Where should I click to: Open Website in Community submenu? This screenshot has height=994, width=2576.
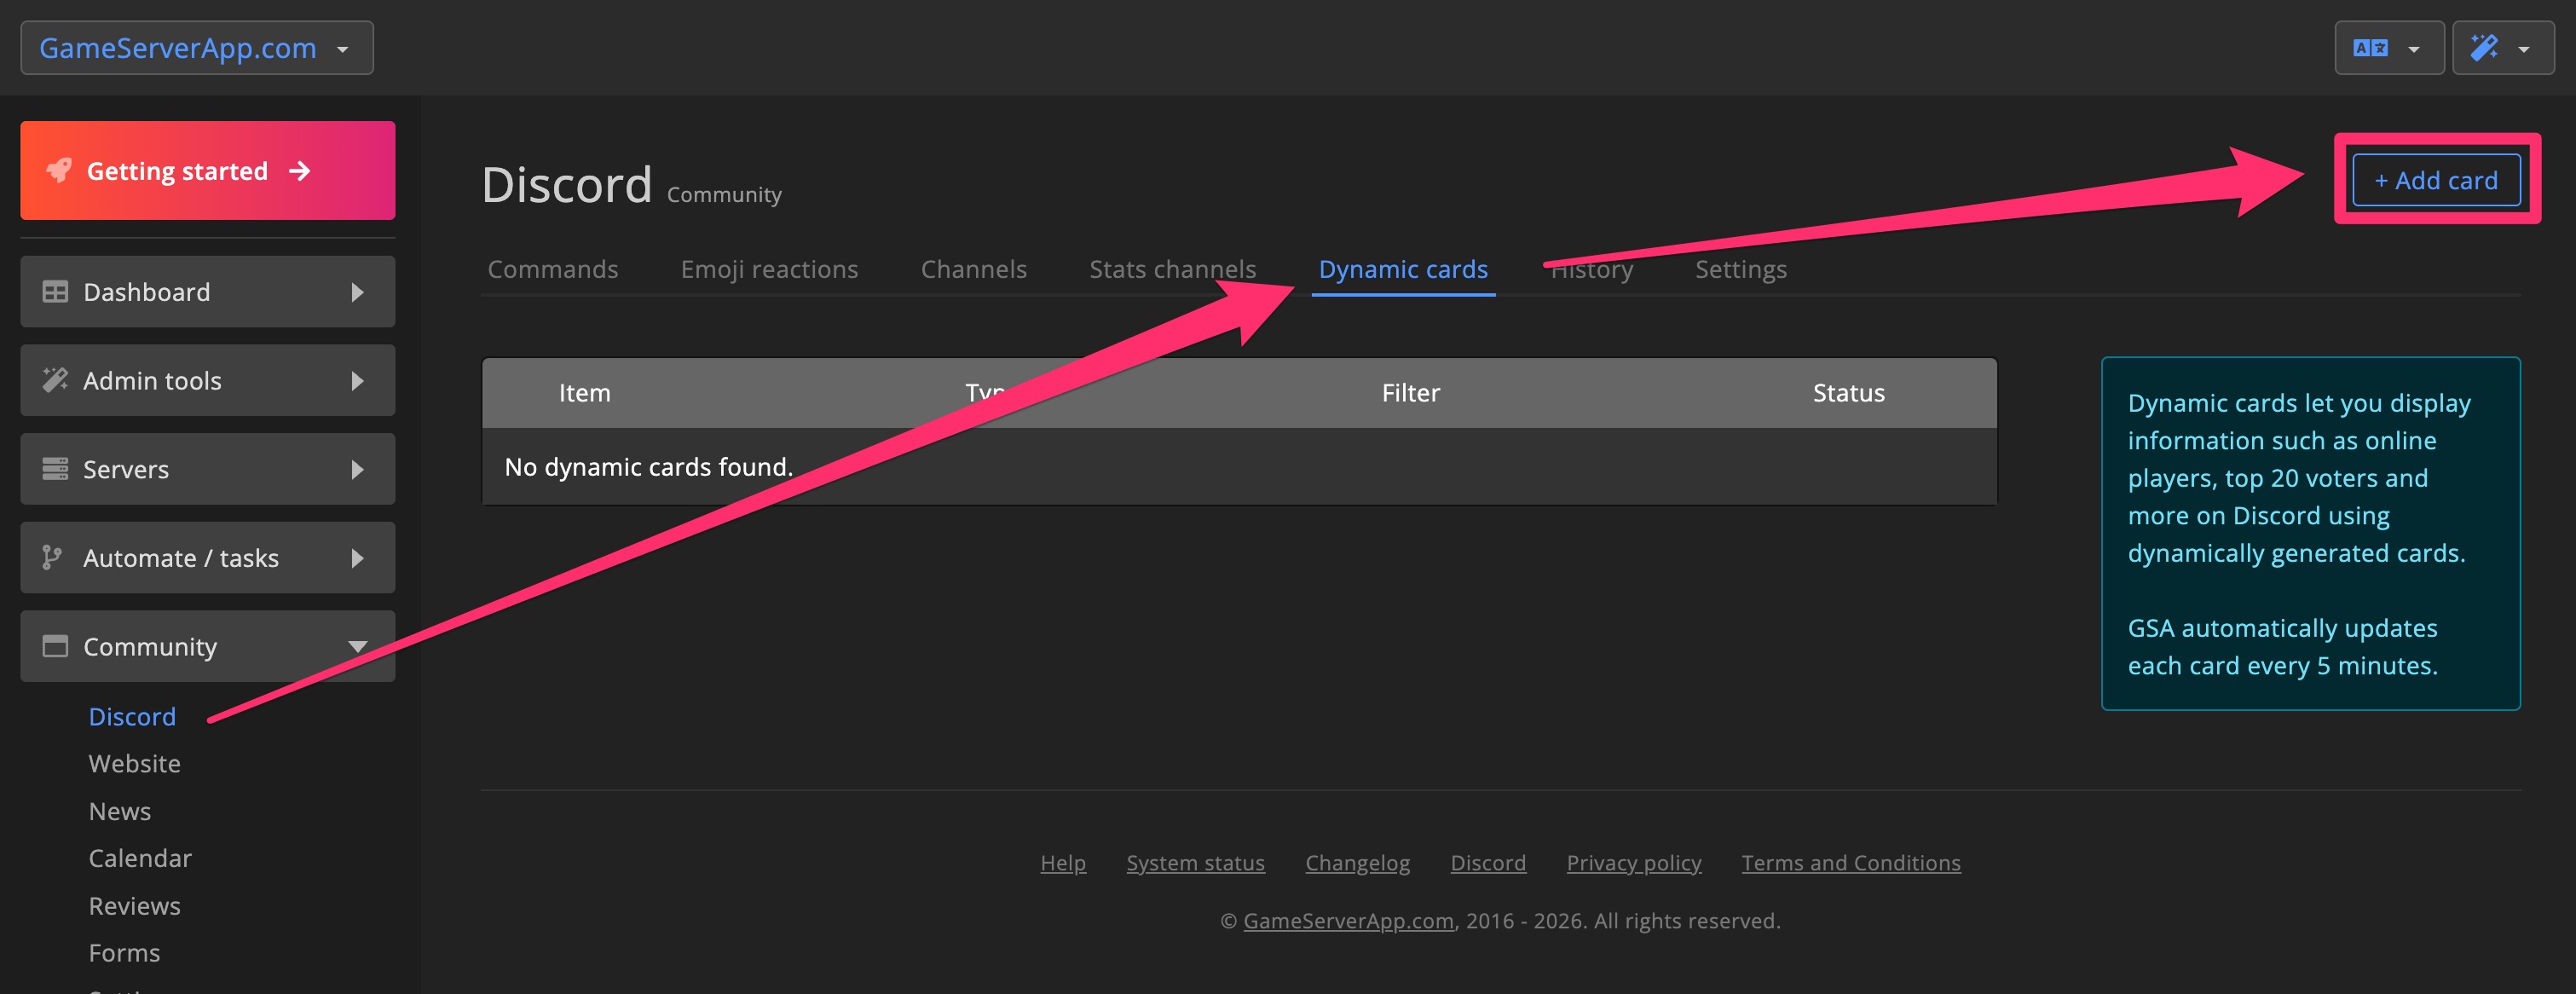tap(134, 763)
